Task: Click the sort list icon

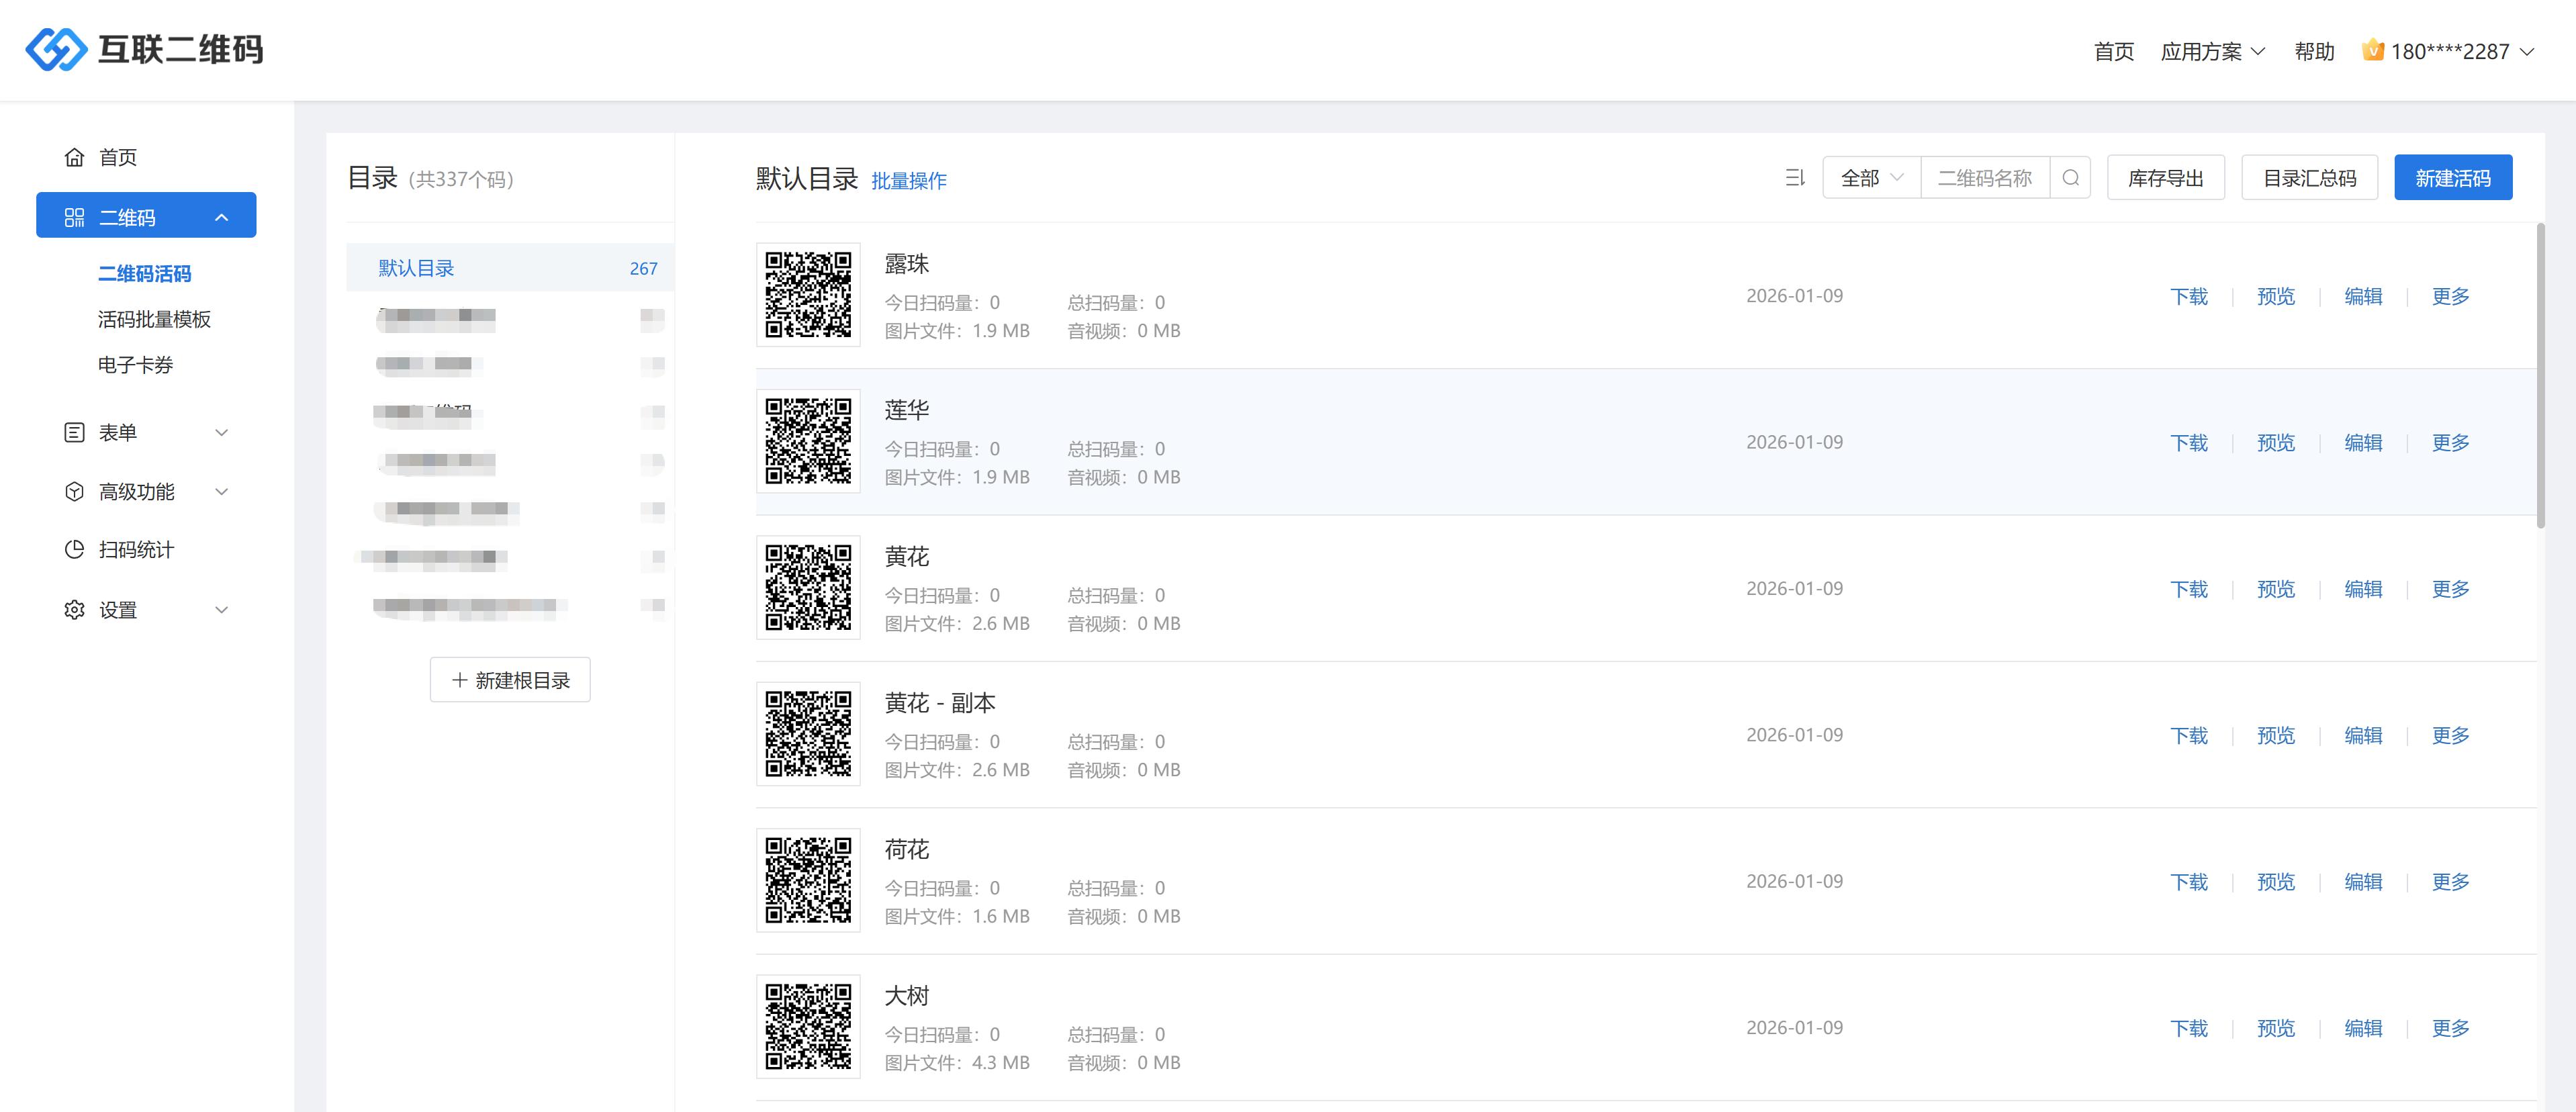Action: [1794, 178]
